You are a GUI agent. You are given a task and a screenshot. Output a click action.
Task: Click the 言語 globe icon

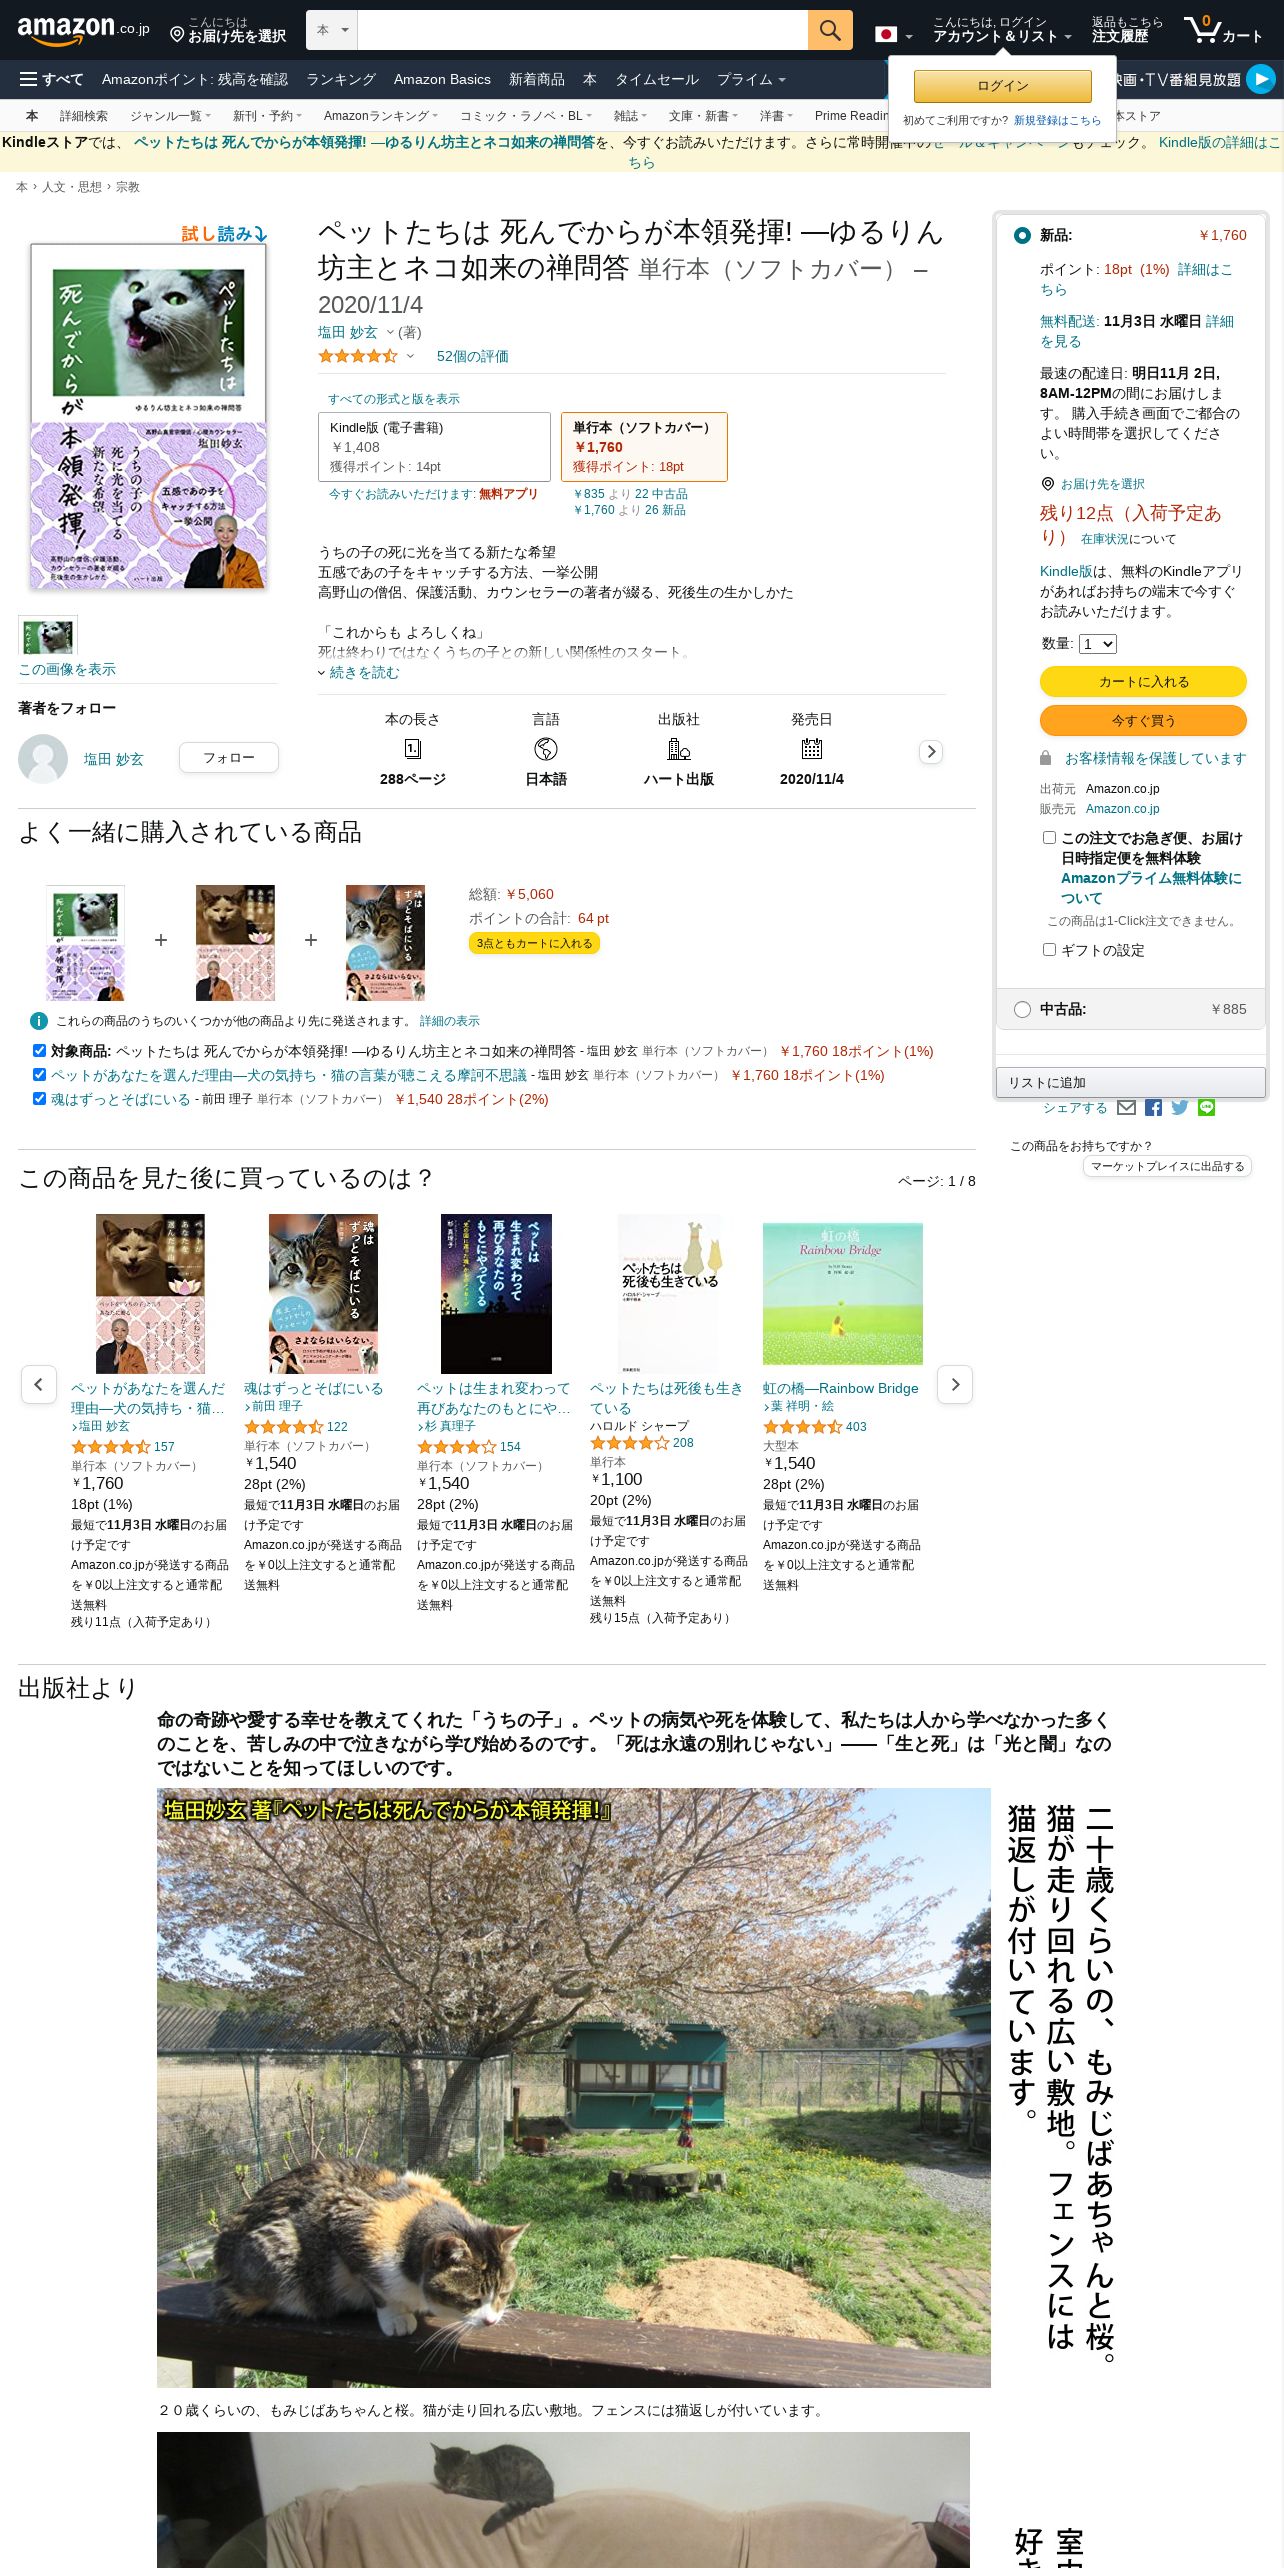tap(546, 749)
